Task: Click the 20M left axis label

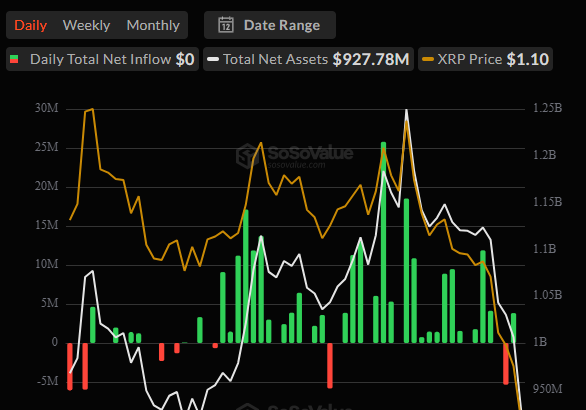Action: pos(47,186)
